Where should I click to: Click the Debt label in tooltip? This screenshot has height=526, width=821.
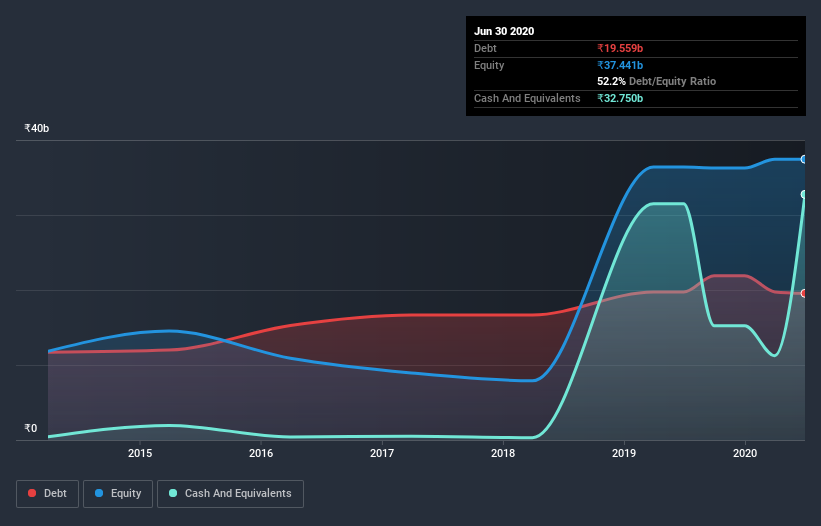pos(485,49)
